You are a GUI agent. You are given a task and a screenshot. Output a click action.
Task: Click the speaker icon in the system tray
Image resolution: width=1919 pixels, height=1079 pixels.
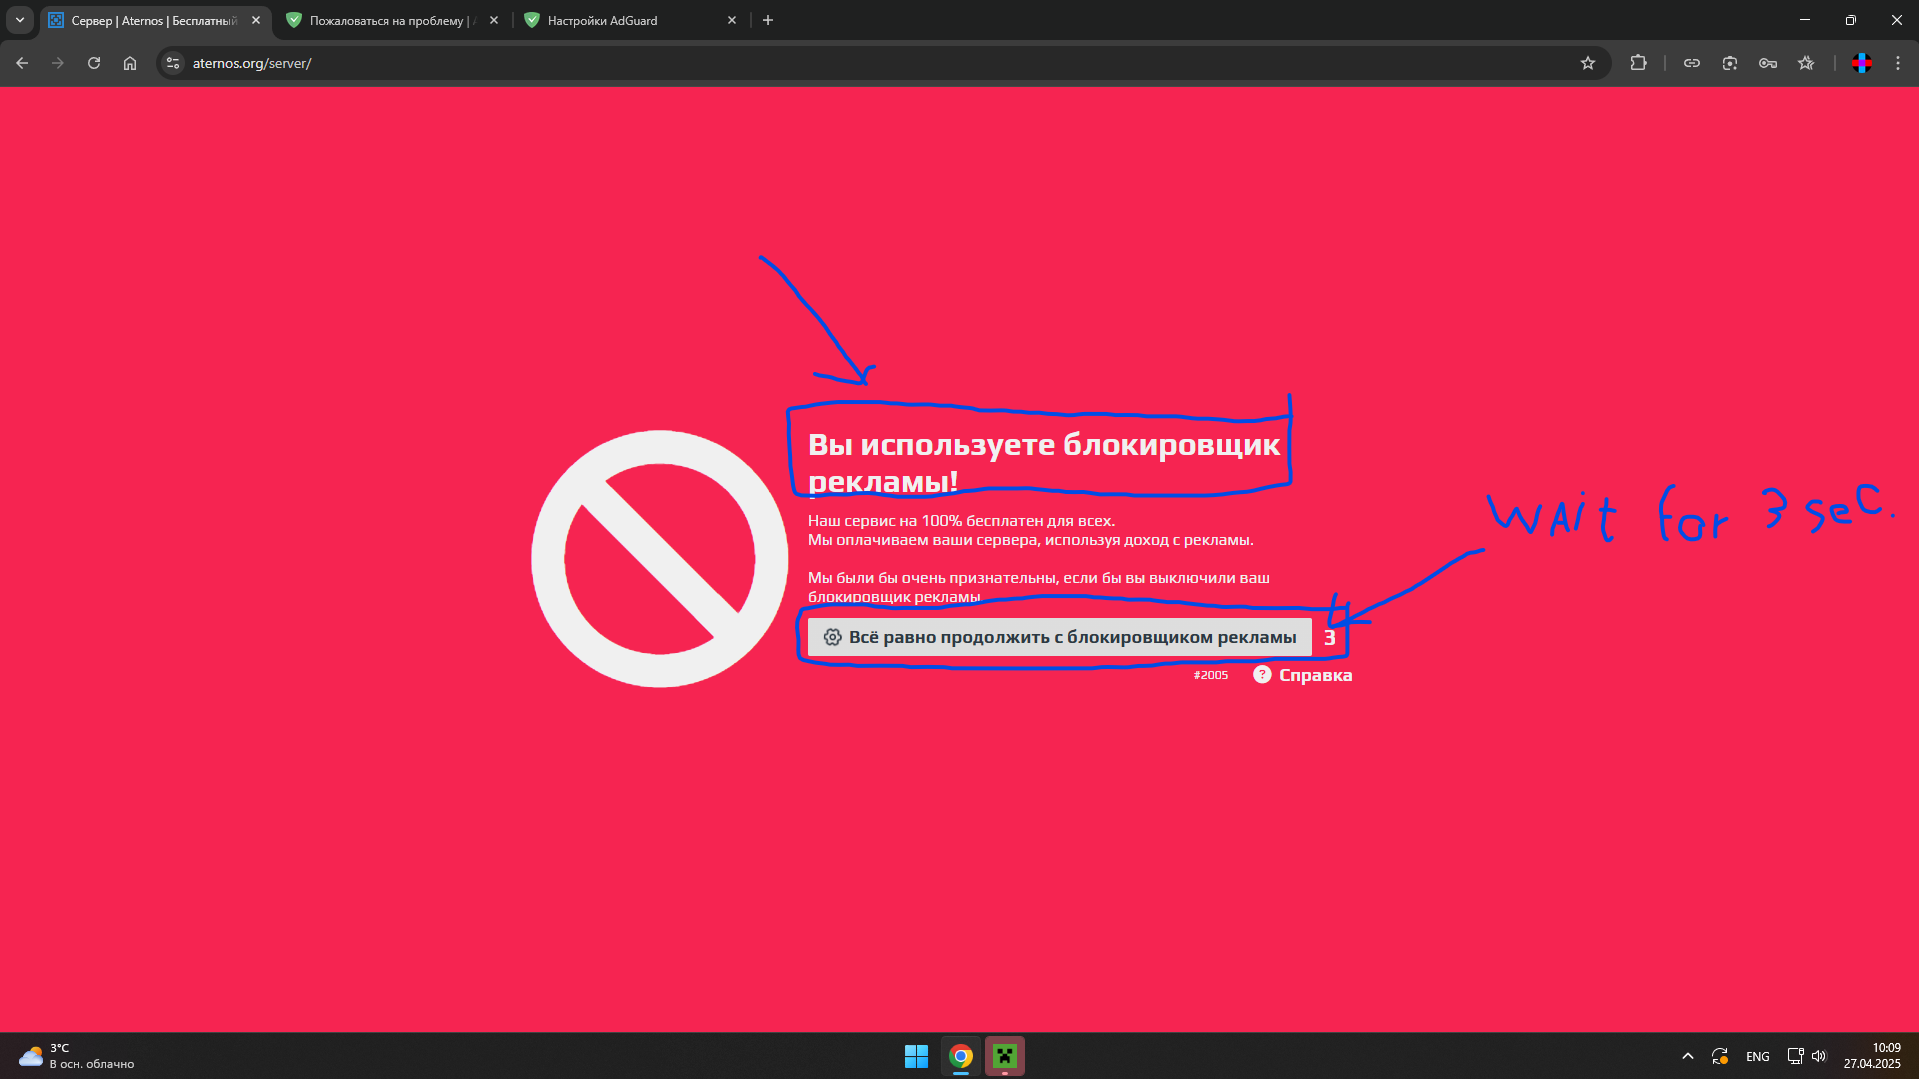1819,1055
